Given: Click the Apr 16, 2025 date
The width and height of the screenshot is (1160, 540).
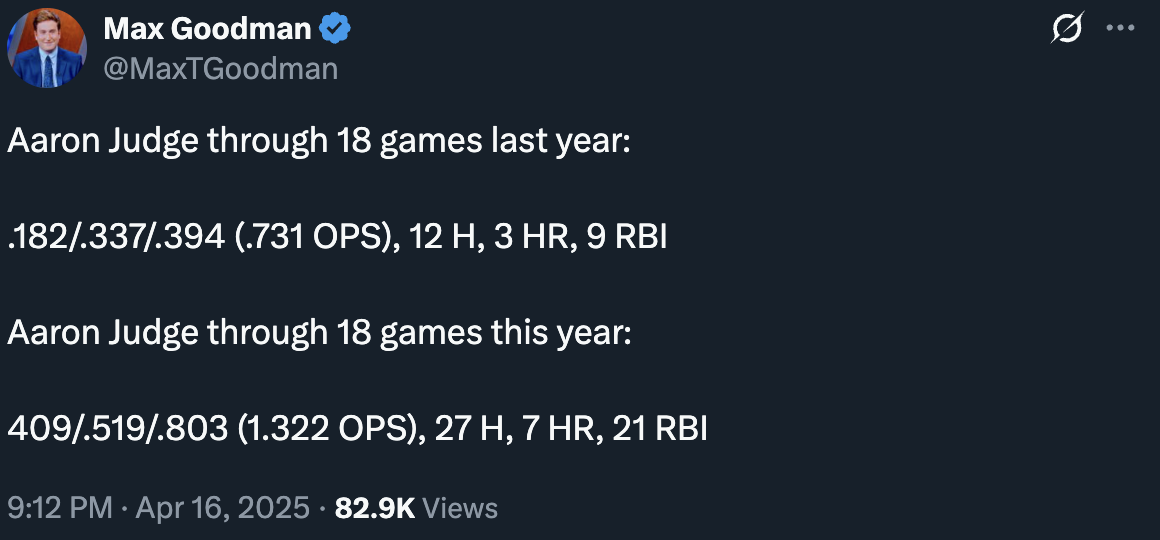Looking at the screenshot, I should (x=223, y=508).
